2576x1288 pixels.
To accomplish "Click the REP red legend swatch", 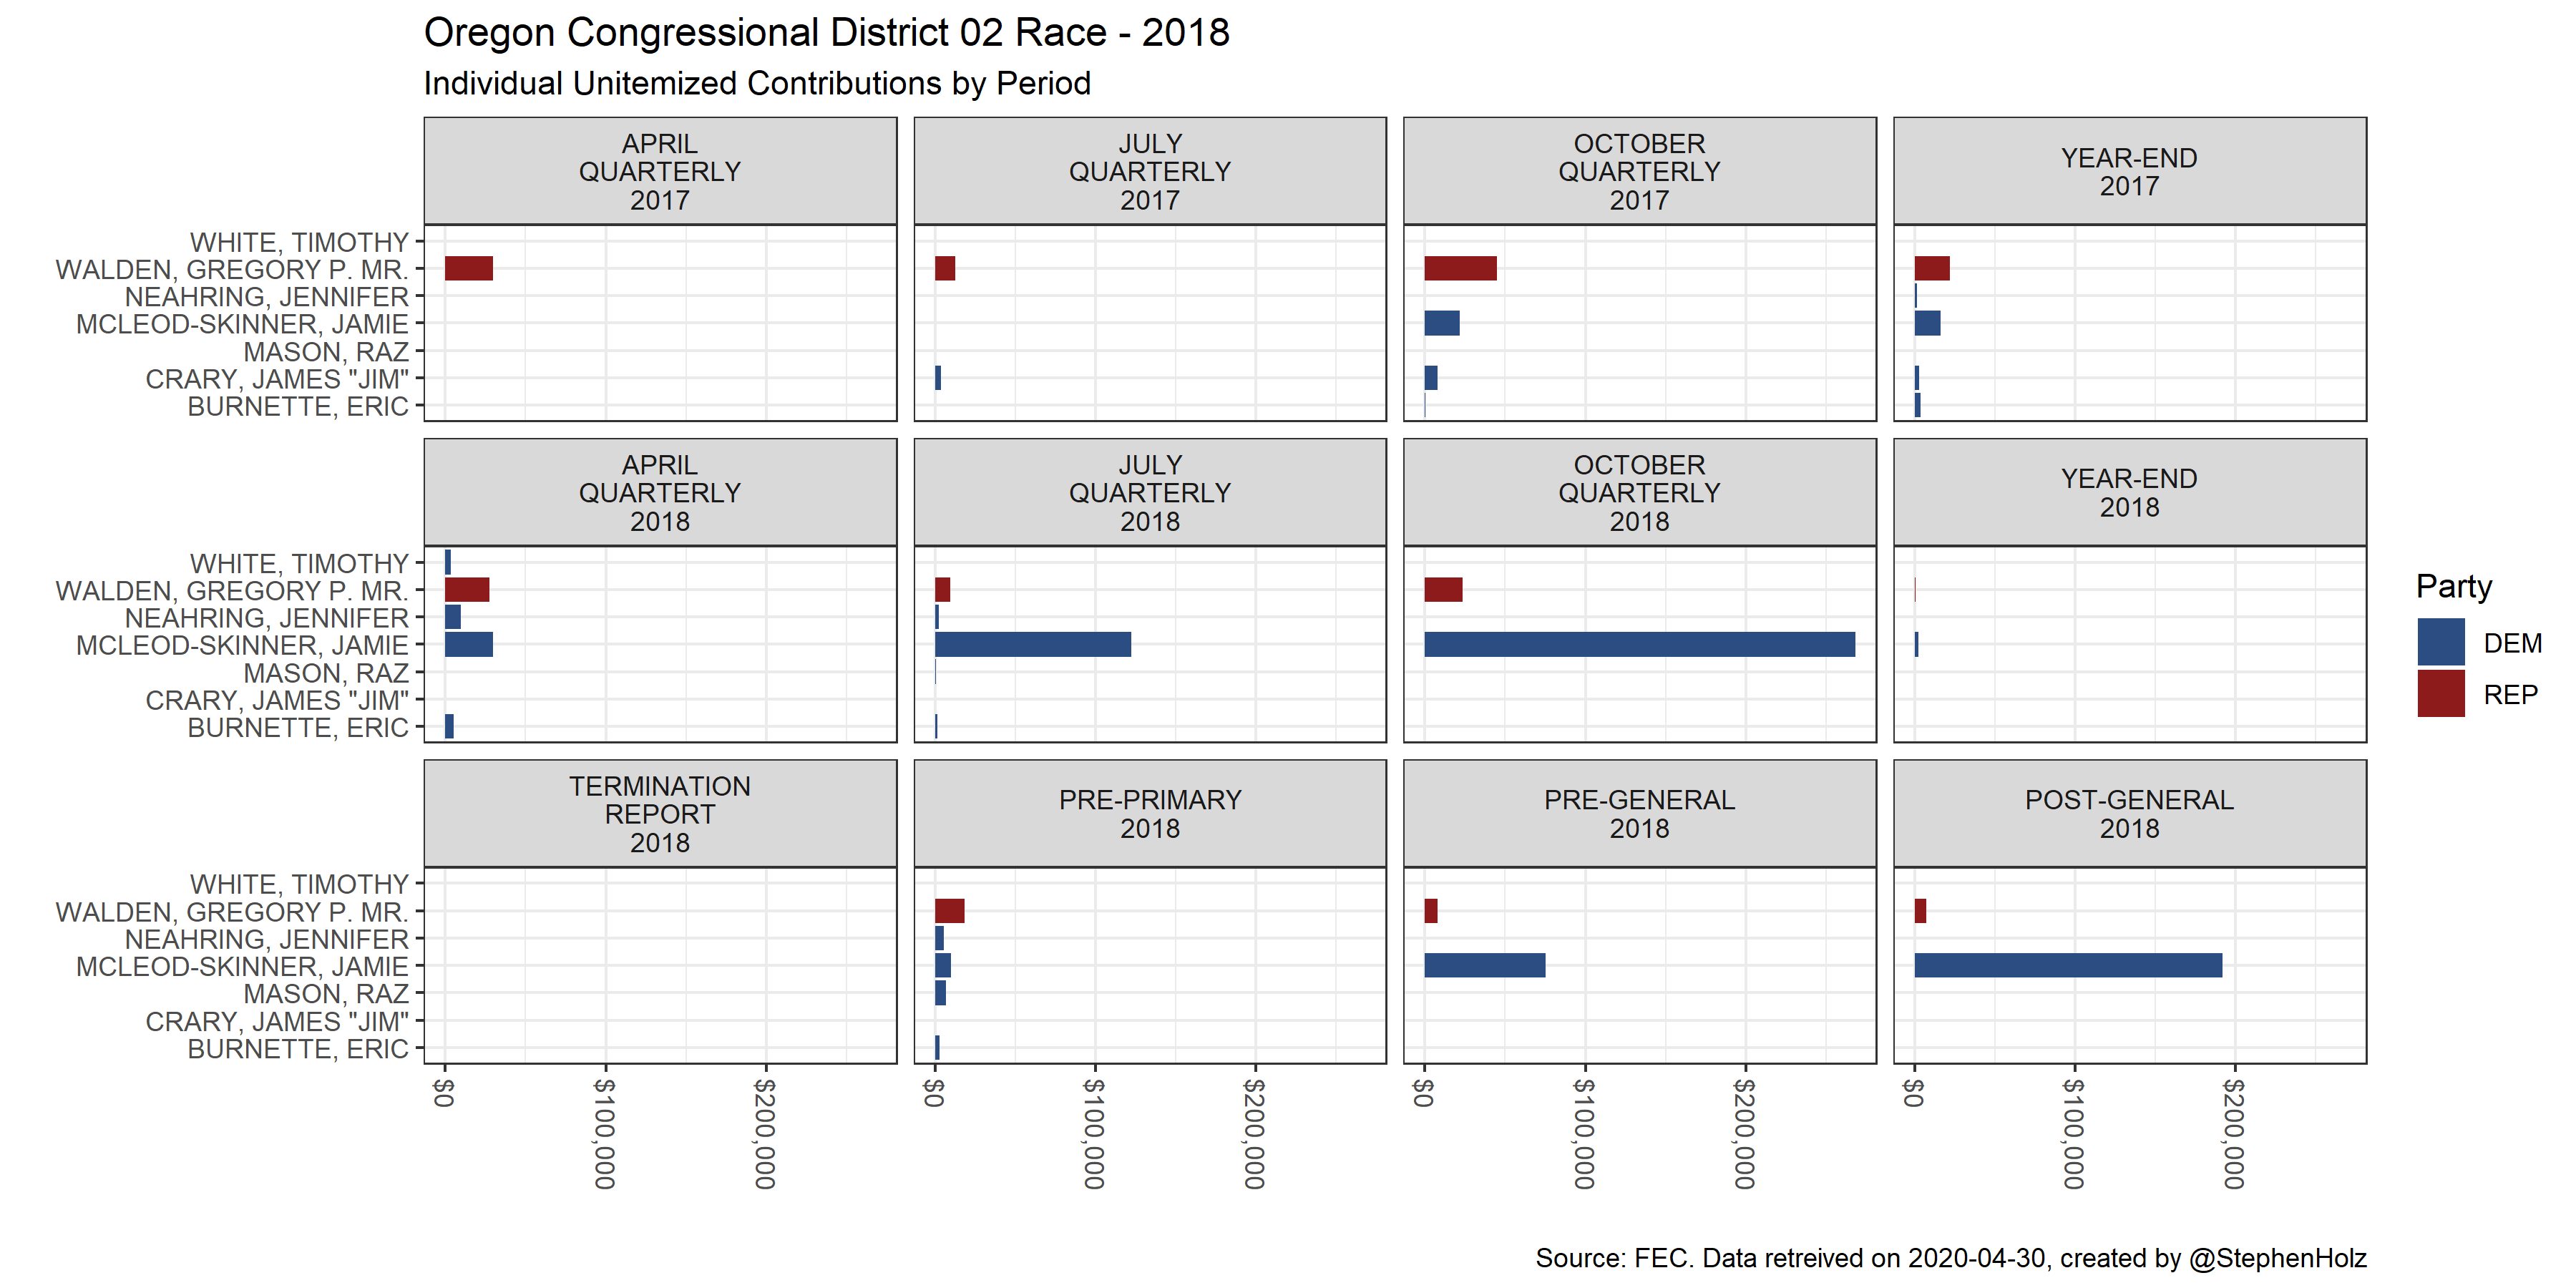I will [x=2440, y=694].
